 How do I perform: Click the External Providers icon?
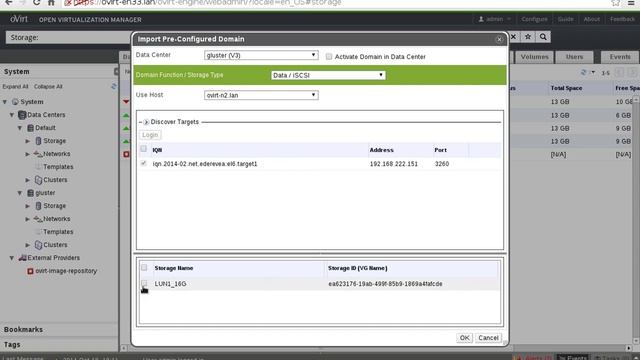tap(22, 258)
